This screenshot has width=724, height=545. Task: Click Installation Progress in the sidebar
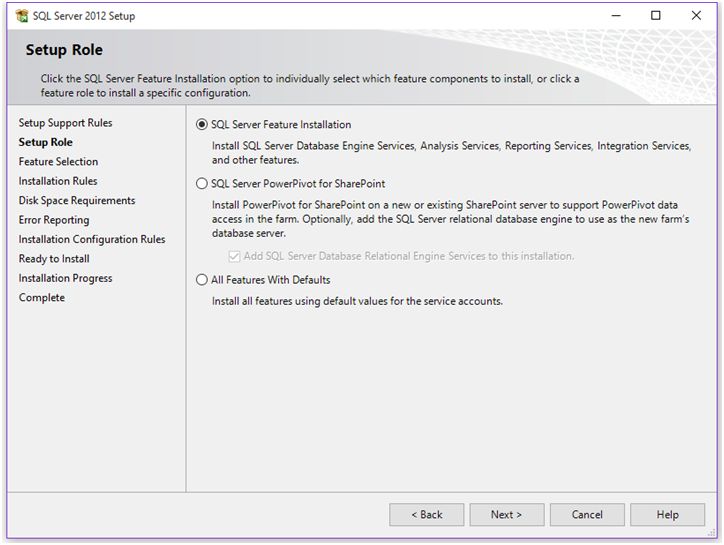[65, 278]
